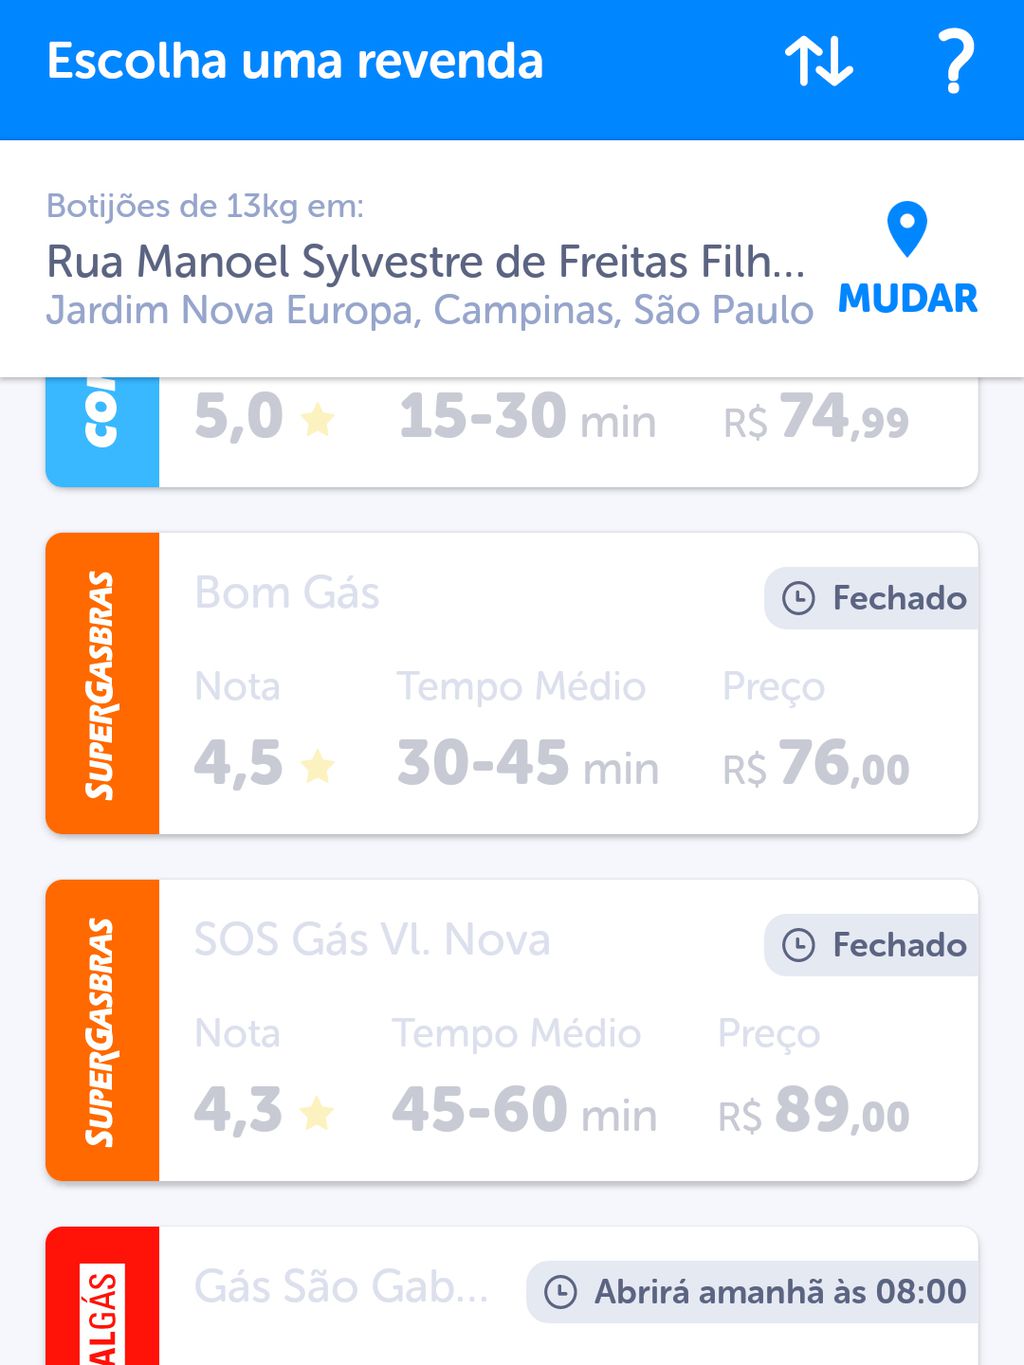Tap the 4,3 star rating on SOS Gás

click(x=264, y=1111)
